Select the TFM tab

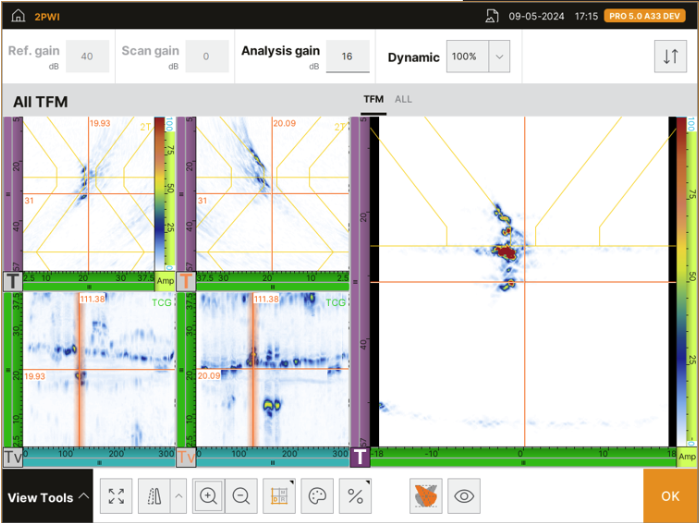tap(373, 100)
